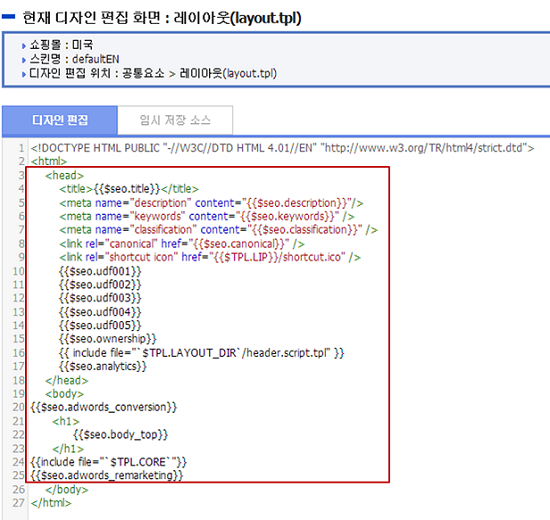Click the meta description line in editor
The height and width of the screenshot is (520, 550).
(211, 203)
